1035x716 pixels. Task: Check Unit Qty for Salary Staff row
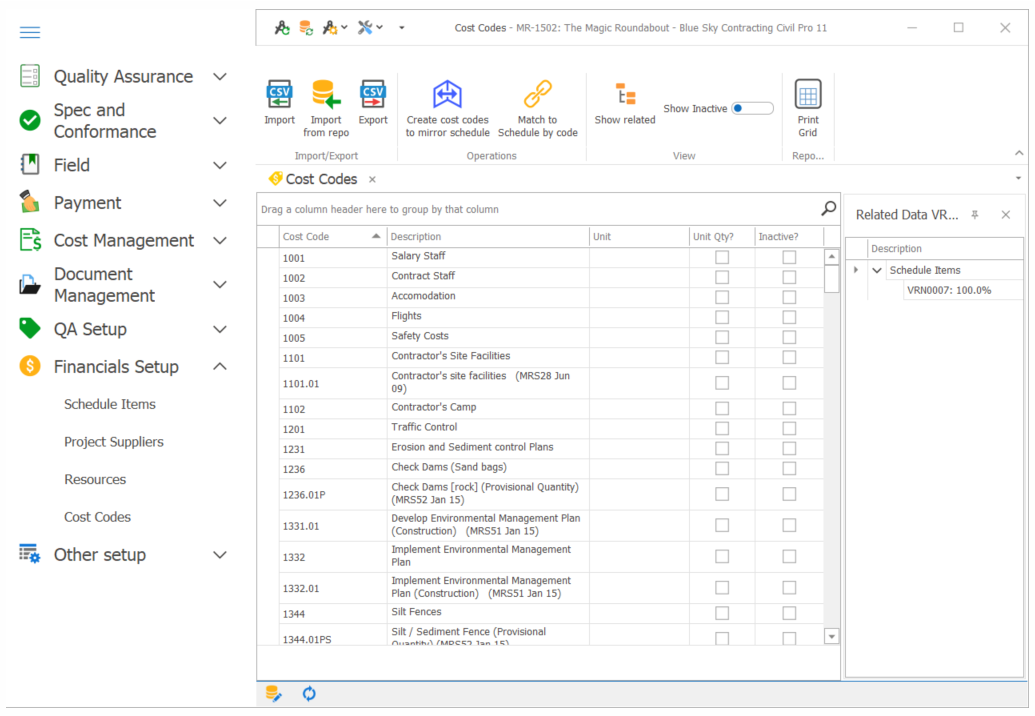click(722, 257)
